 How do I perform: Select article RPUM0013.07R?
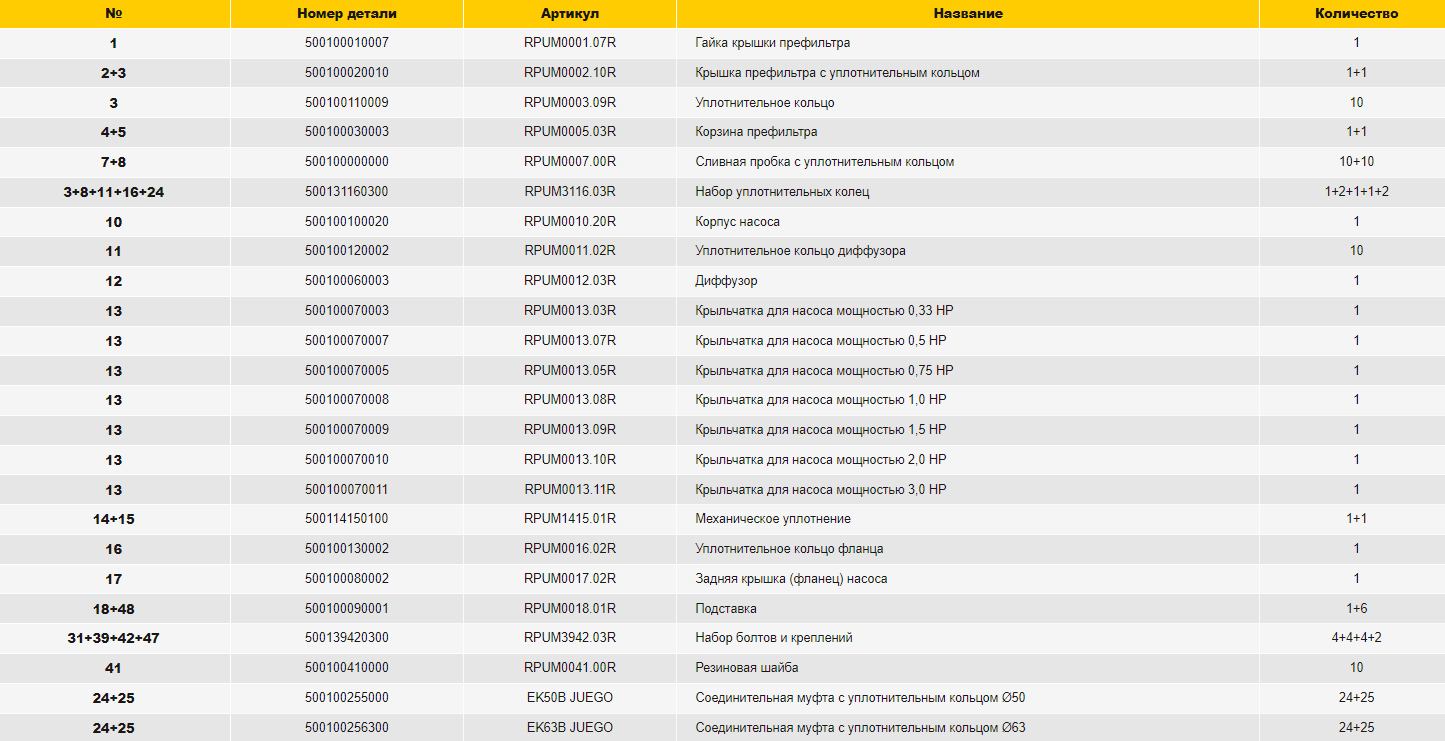tap(570, 340)
